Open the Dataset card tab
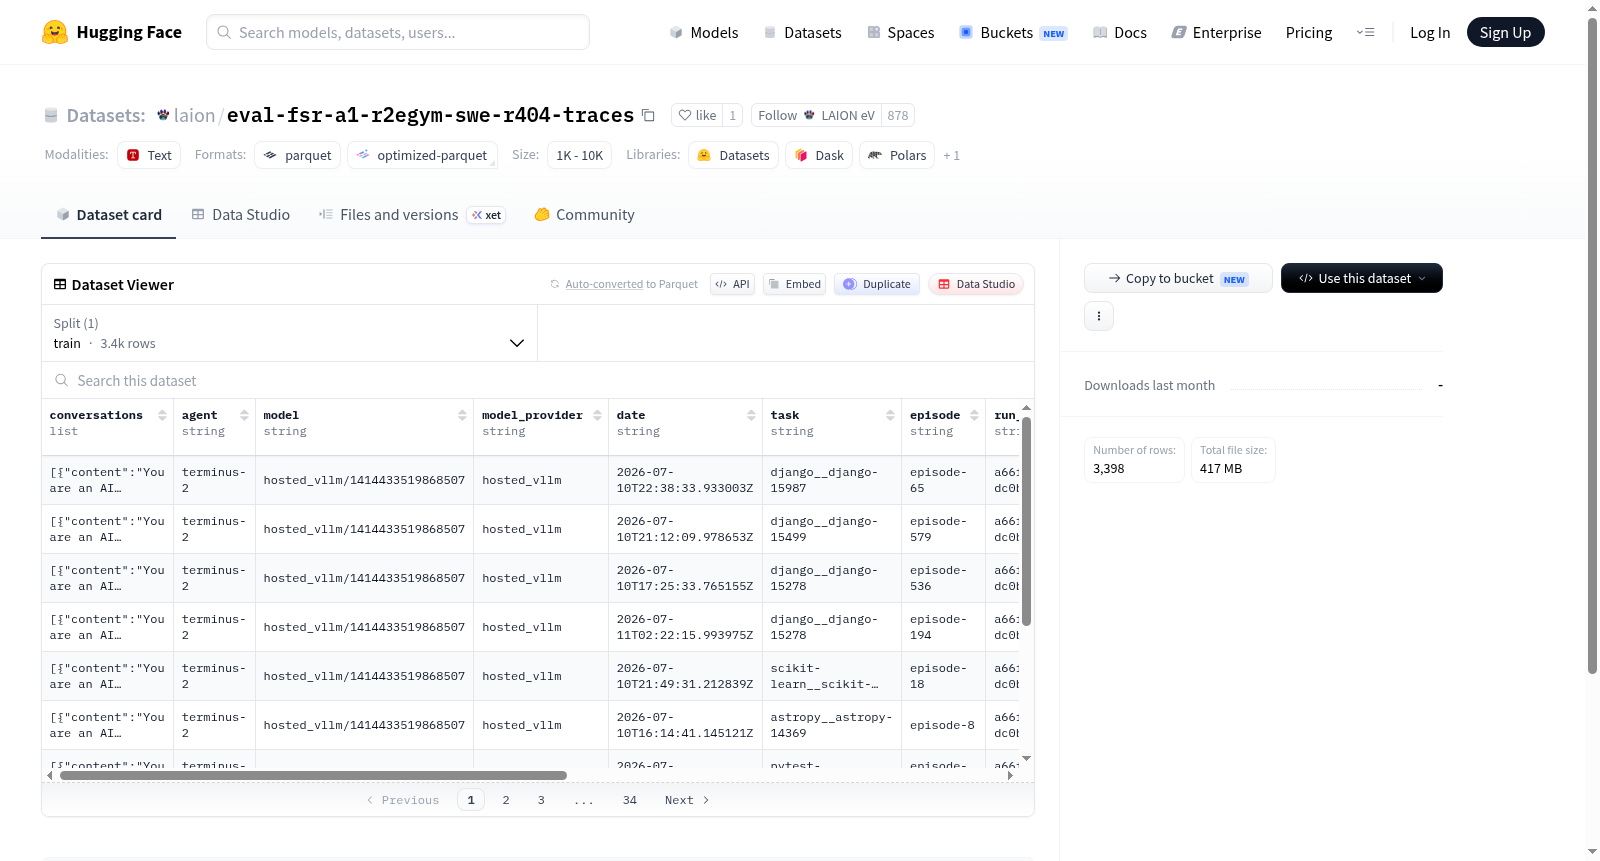1600x861 pixels. (x=108, y=214)
